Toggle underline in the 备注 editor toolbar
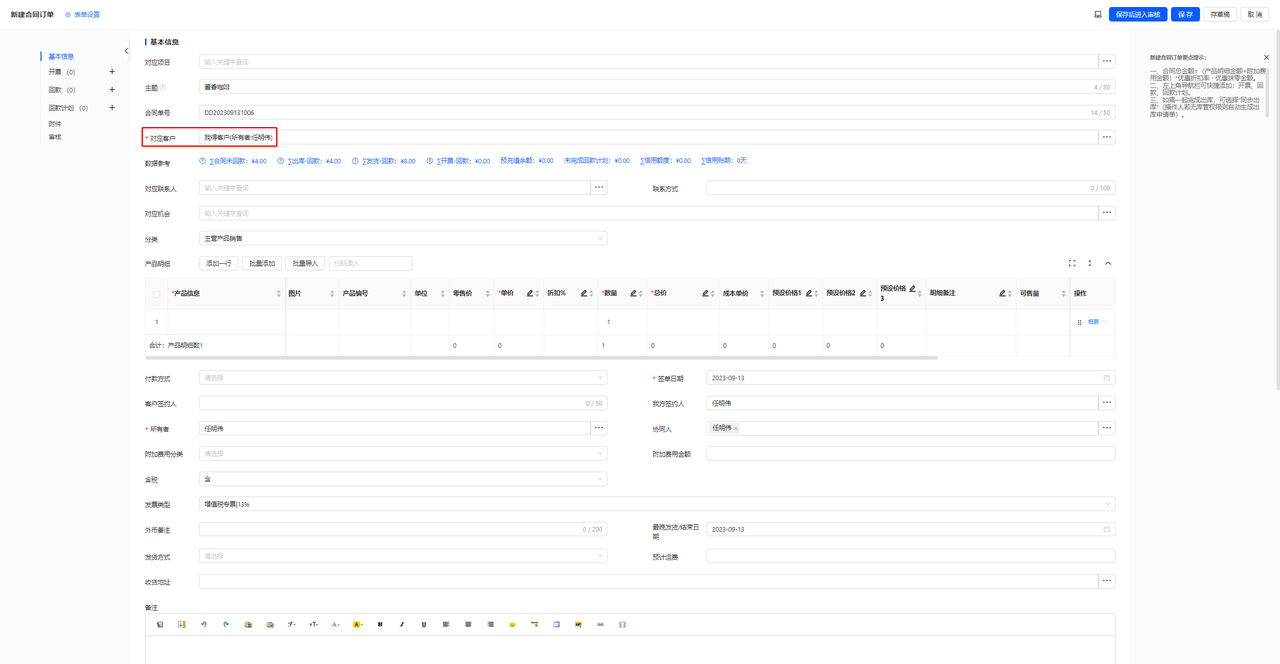Viewport: 1280px width, 664px height. 424,624
